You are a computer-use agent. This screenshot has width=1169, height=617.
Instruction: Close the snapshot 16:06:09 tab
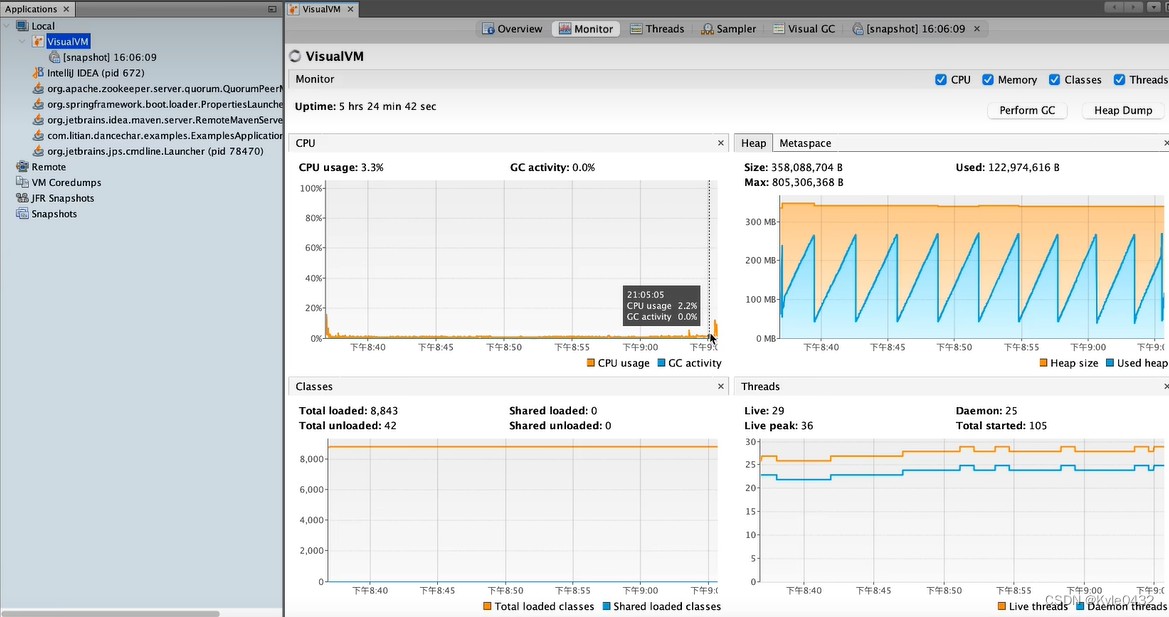pos(977,29)
